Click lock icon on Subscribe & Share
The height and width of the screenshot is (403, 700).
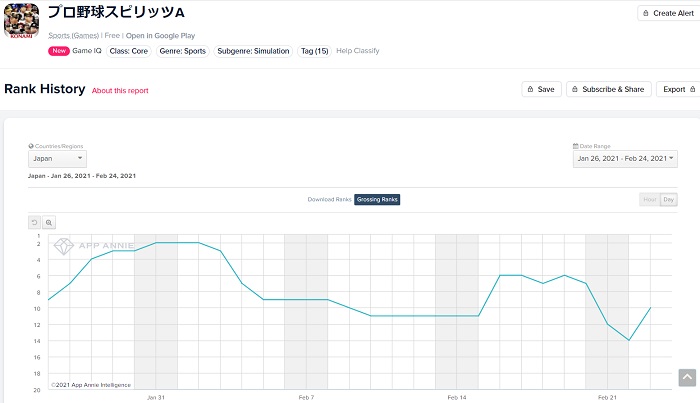tap(575, 89)
